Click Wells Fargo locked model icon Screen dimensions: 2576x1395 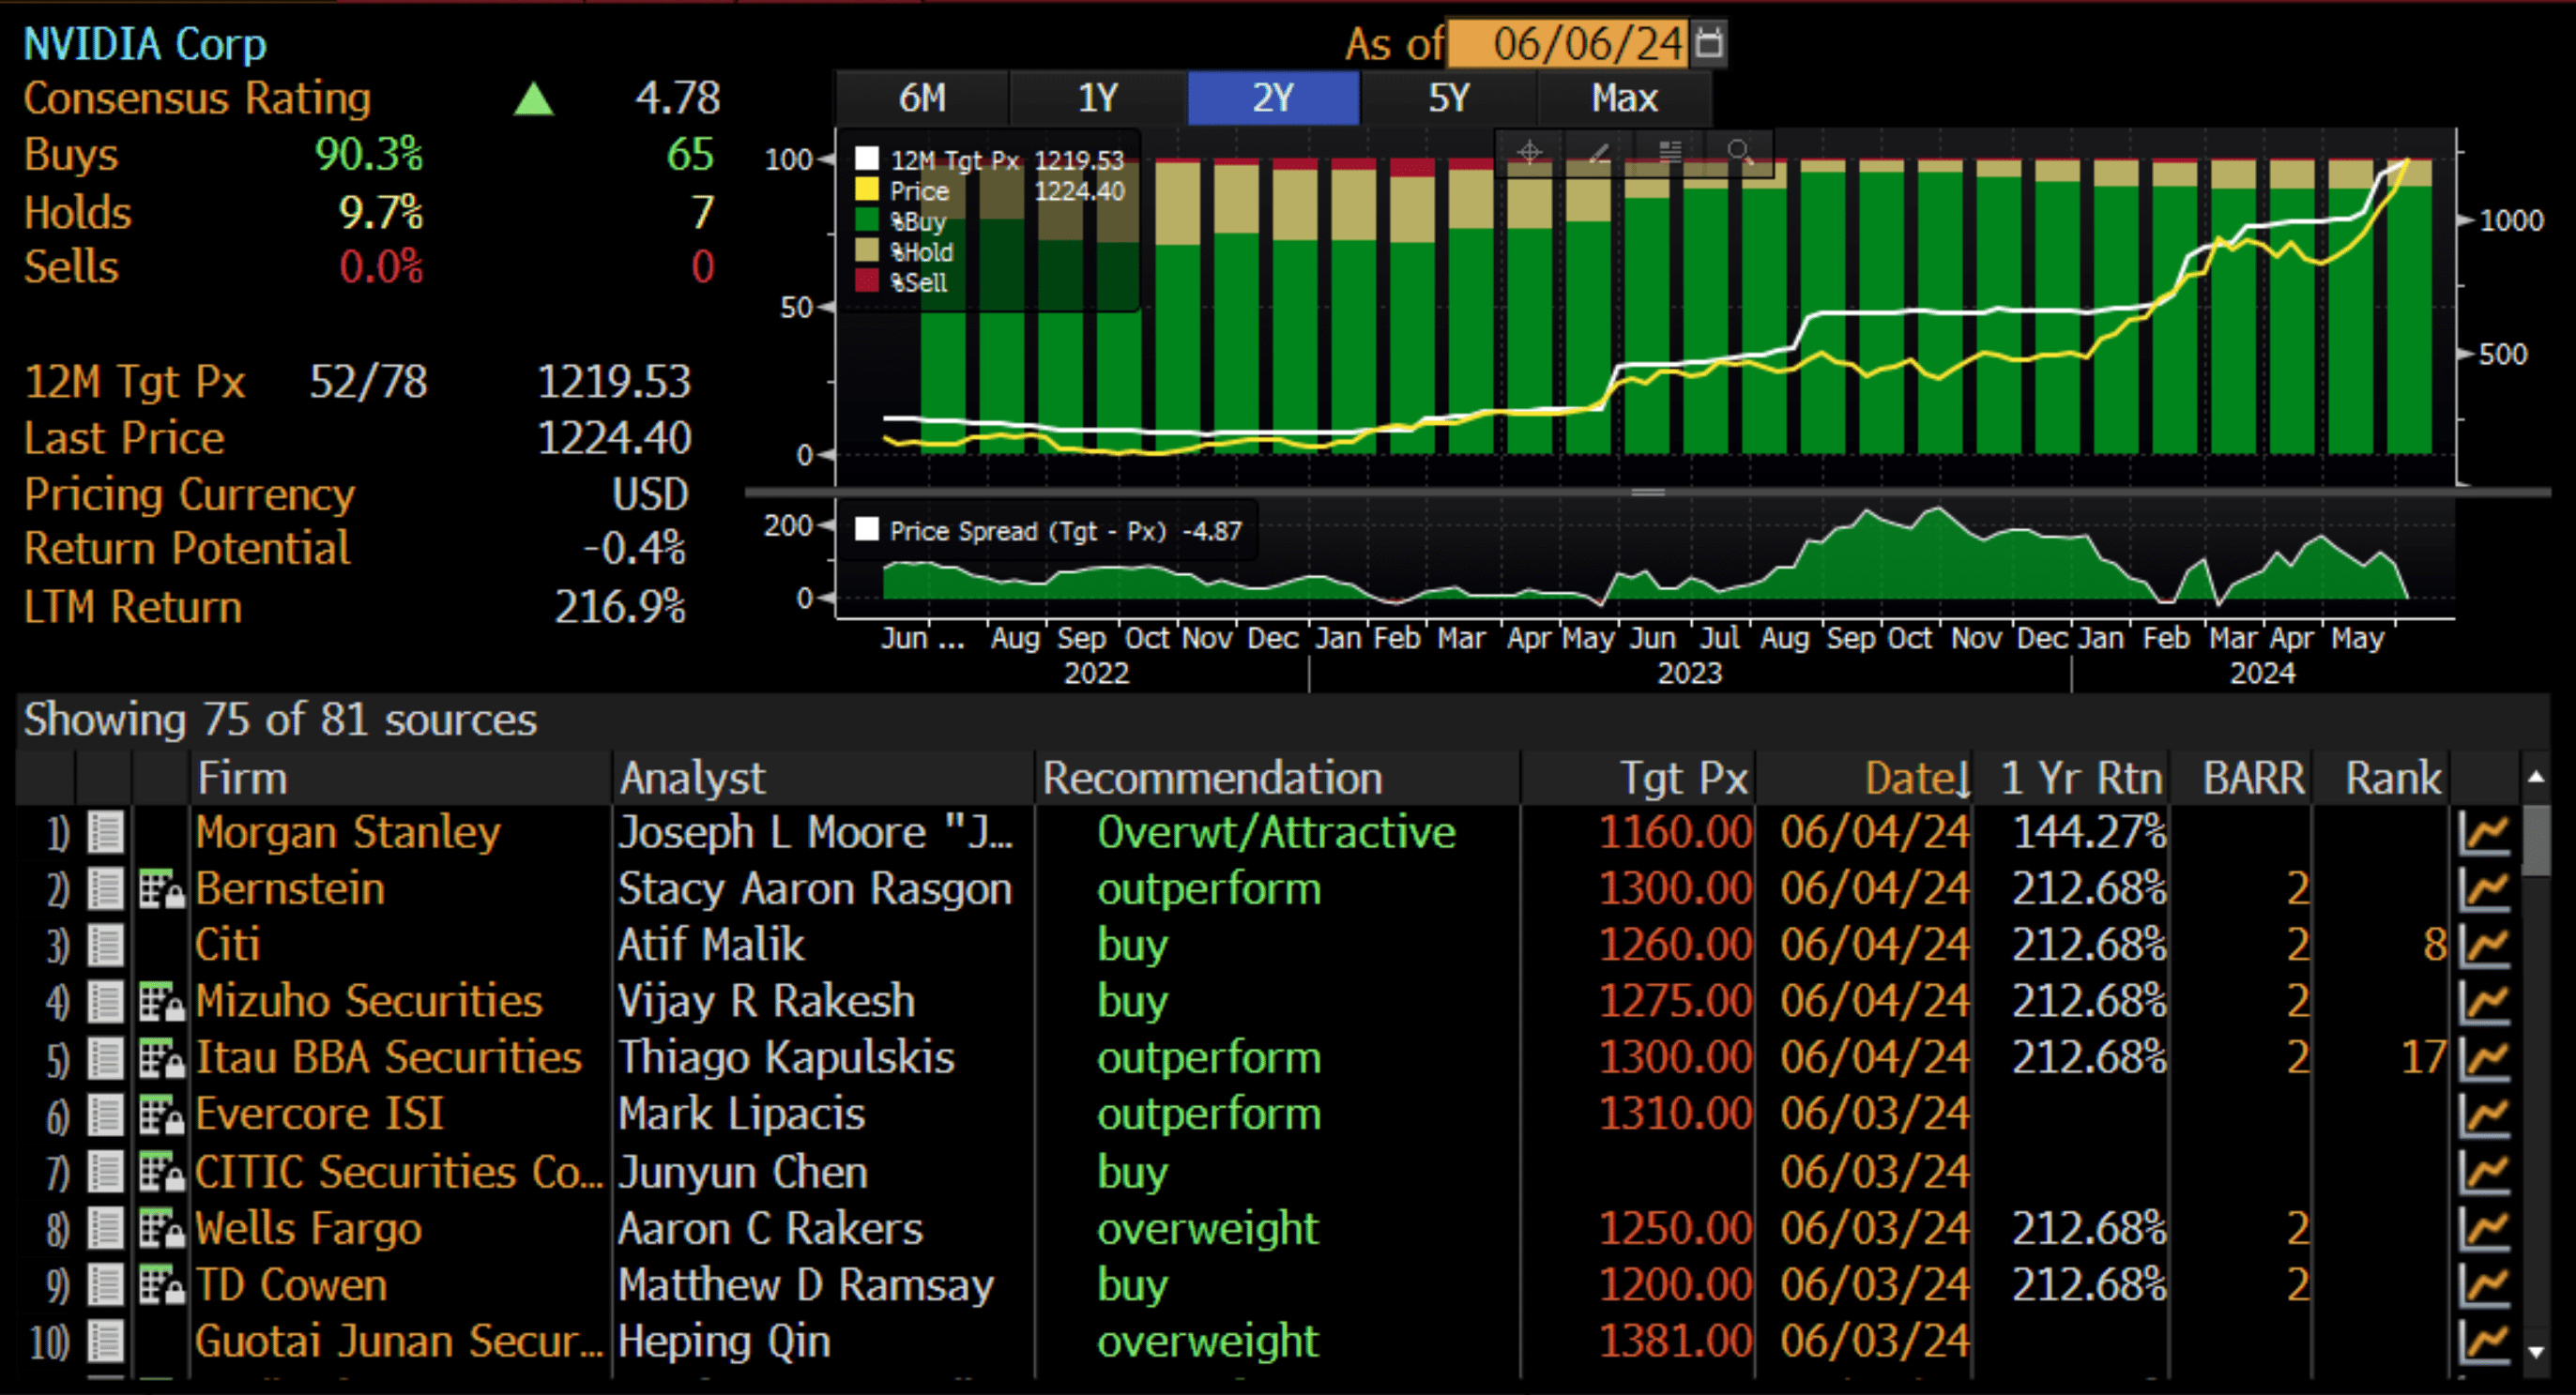tap(161, 1228)
